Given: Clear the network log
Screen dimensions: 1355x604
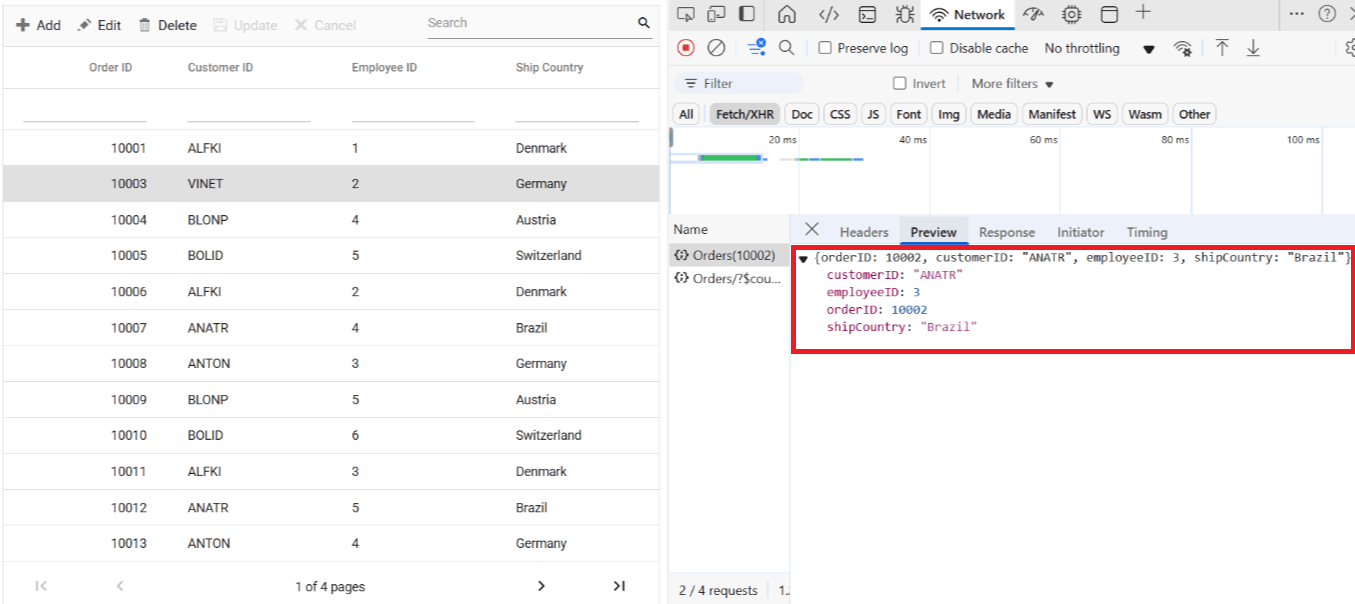Looking at the screenshot, I should (716, 48).
